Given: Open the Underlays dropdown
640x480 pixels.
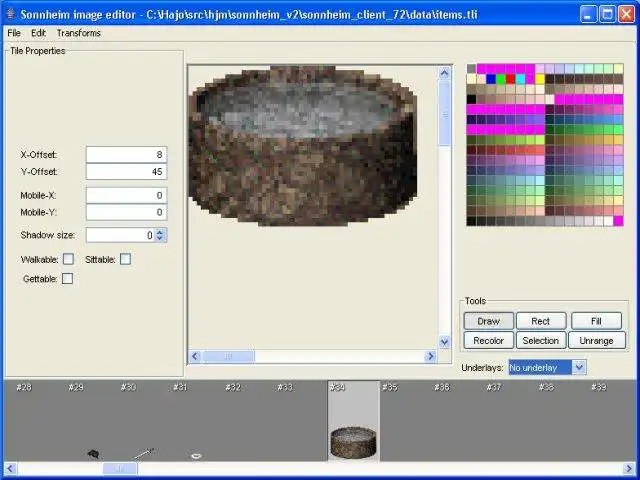Looking at the screenshot, I should [579, 367].
